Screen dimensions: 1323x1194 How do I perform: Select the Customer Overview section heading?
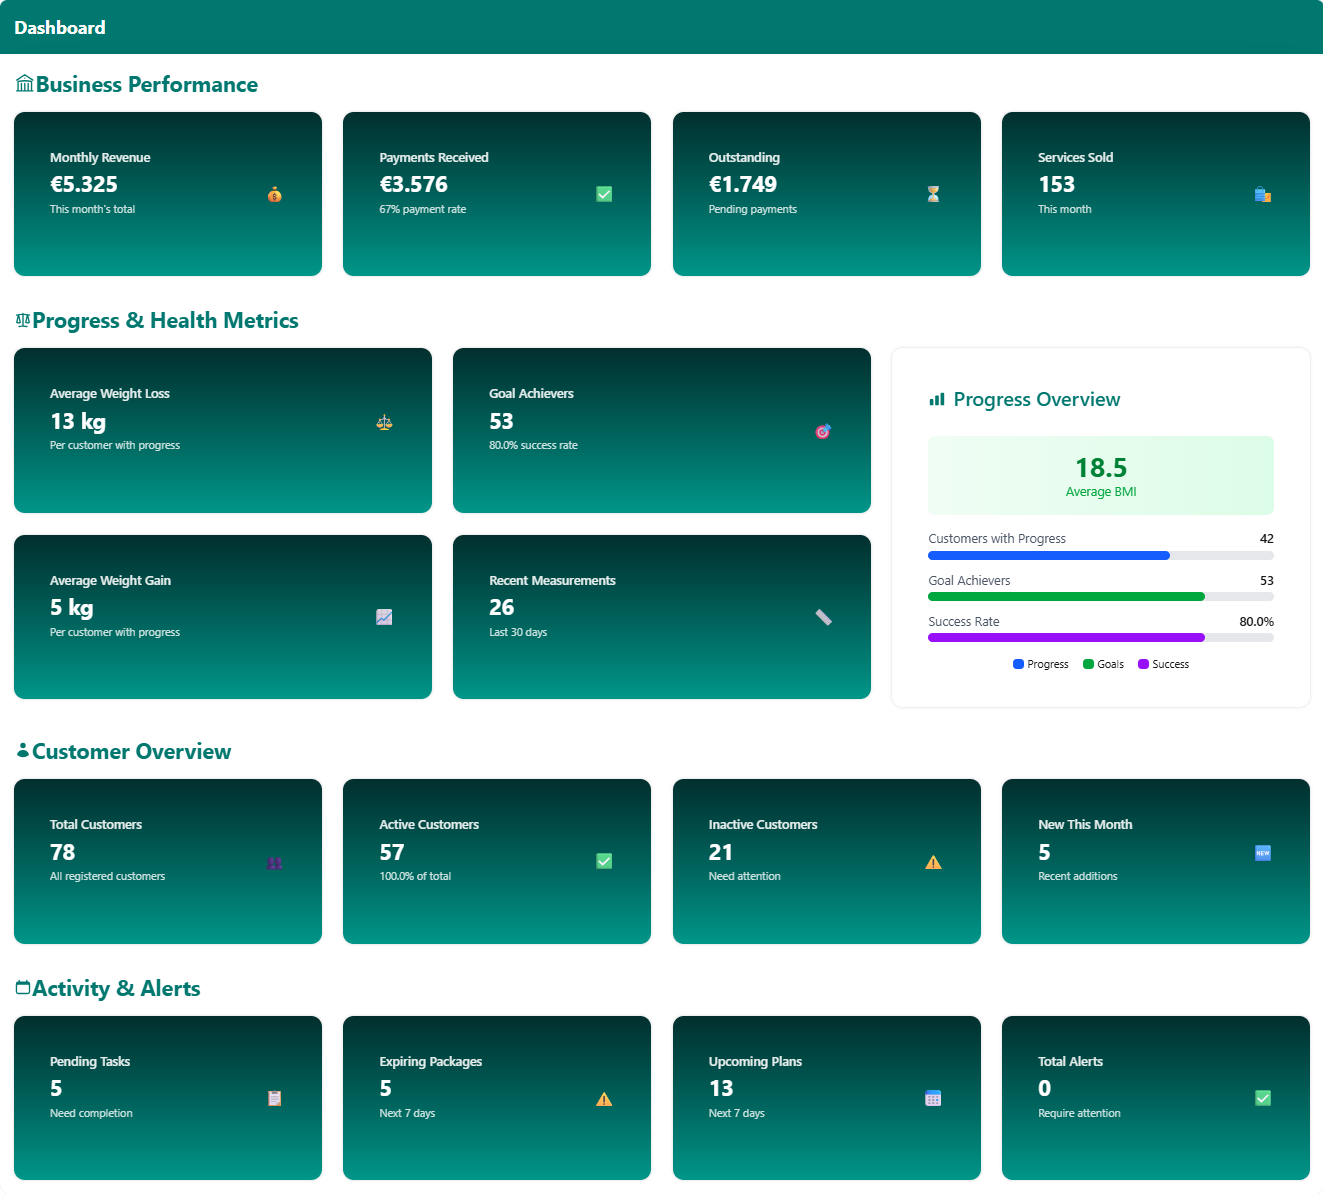[124, 751]
